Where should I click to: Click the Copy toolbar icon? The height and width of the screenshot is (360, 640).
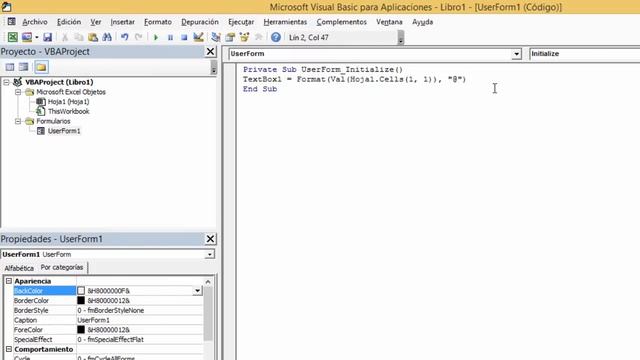point(79,37)
